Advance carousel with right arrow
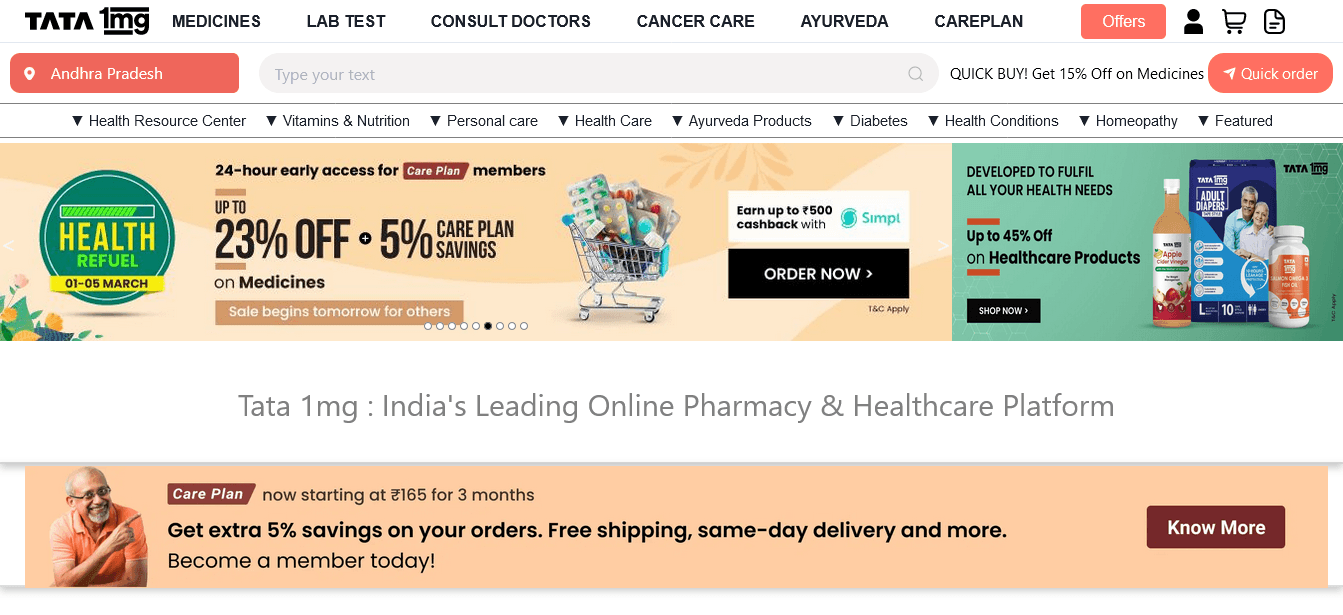 (x=942, y=246)
